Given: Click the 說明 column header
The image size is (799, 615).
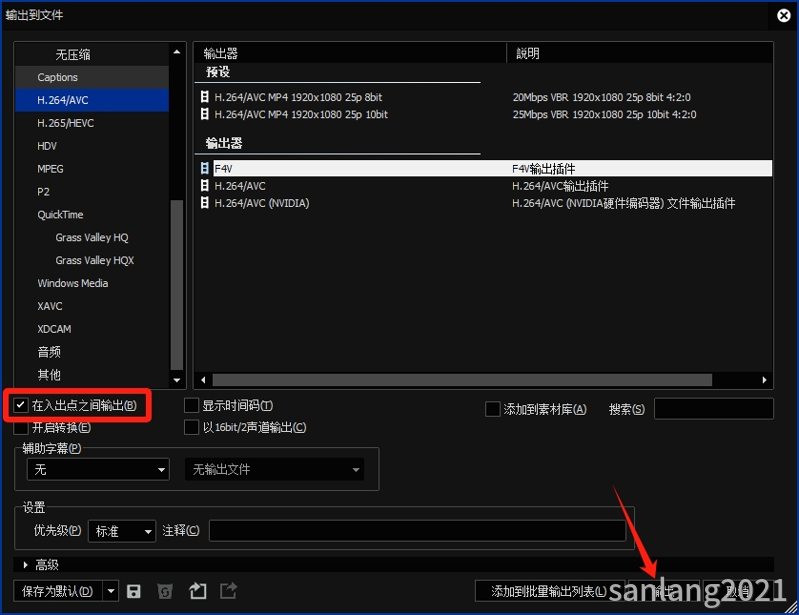Looking at the screenshot, I should pyautogui.click(x=640, y=53).
